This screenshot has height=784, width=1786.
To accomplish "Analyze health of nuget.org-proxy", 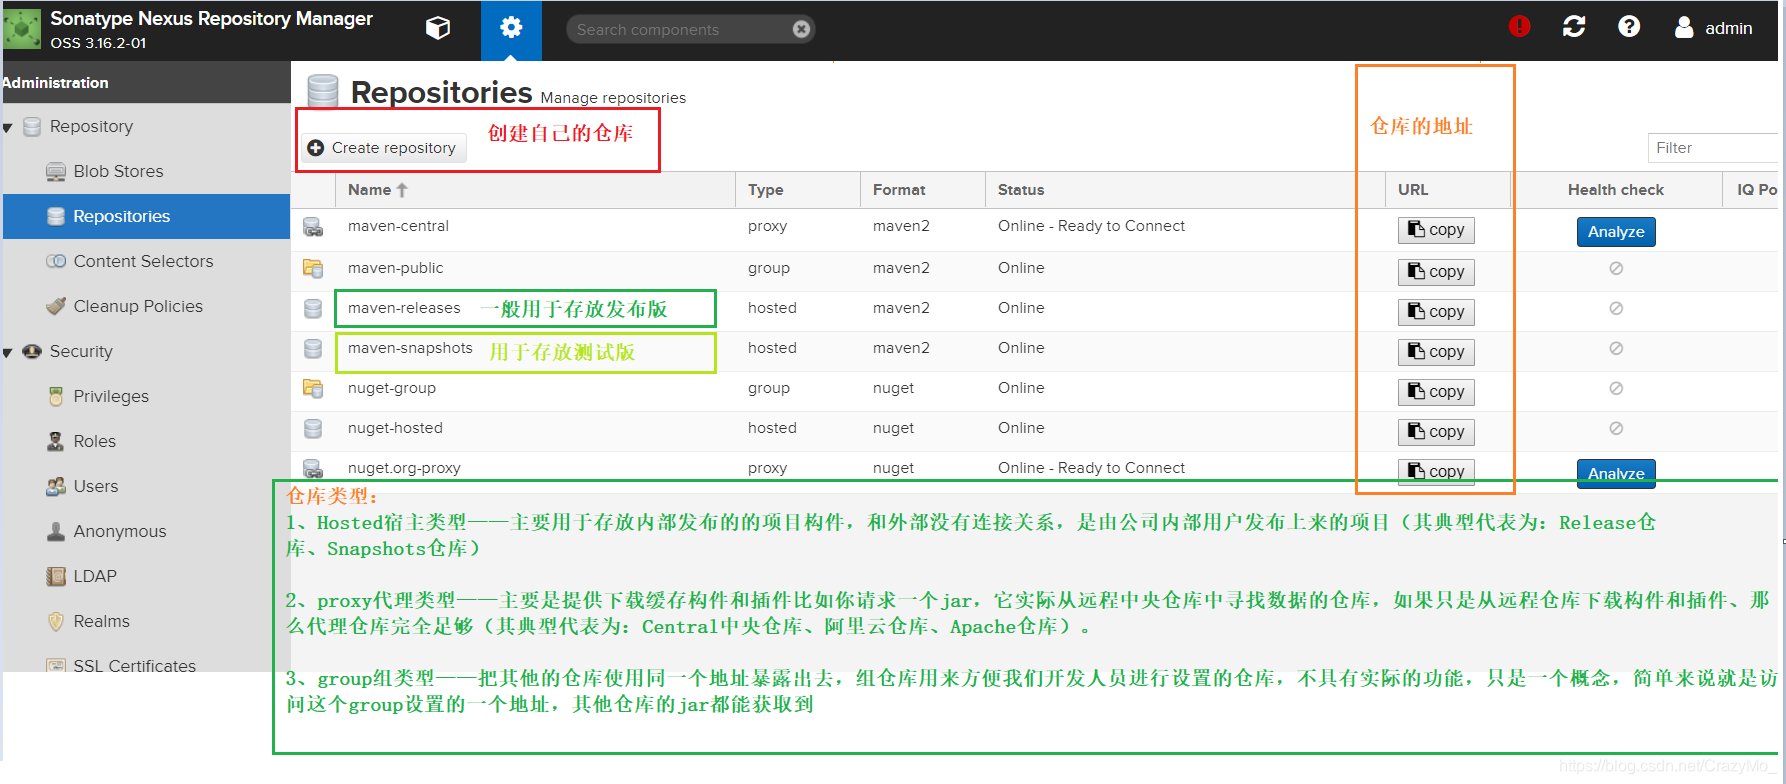I will [x=1616, y=473].
